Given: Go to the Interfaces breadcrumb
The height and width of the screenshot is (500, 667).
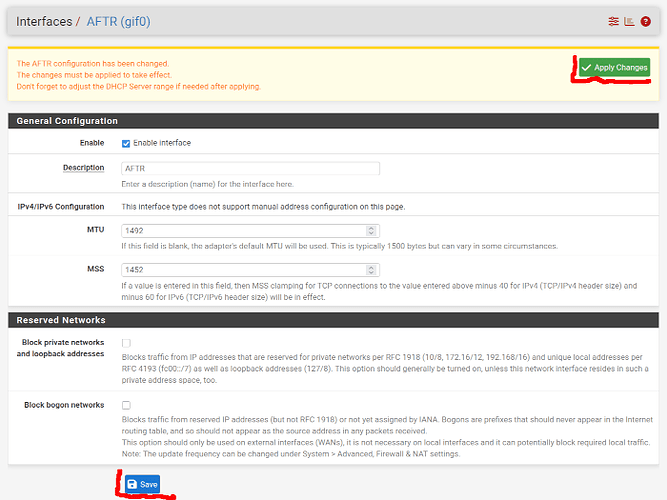Looking at the screenshot, I should pyautogui.click(x=44, y=22).
